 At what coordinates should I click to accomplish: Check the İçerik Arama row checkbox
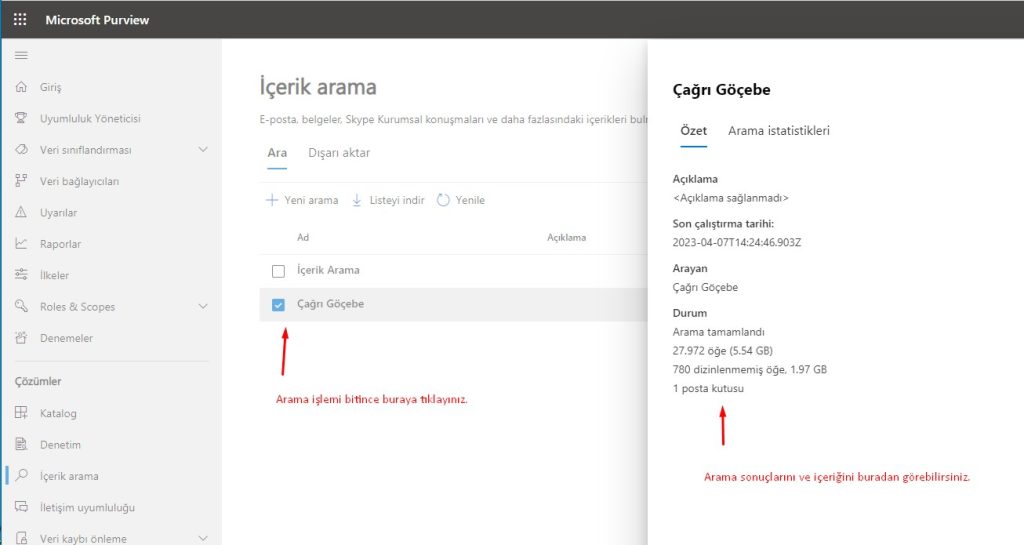pos(278,271)
